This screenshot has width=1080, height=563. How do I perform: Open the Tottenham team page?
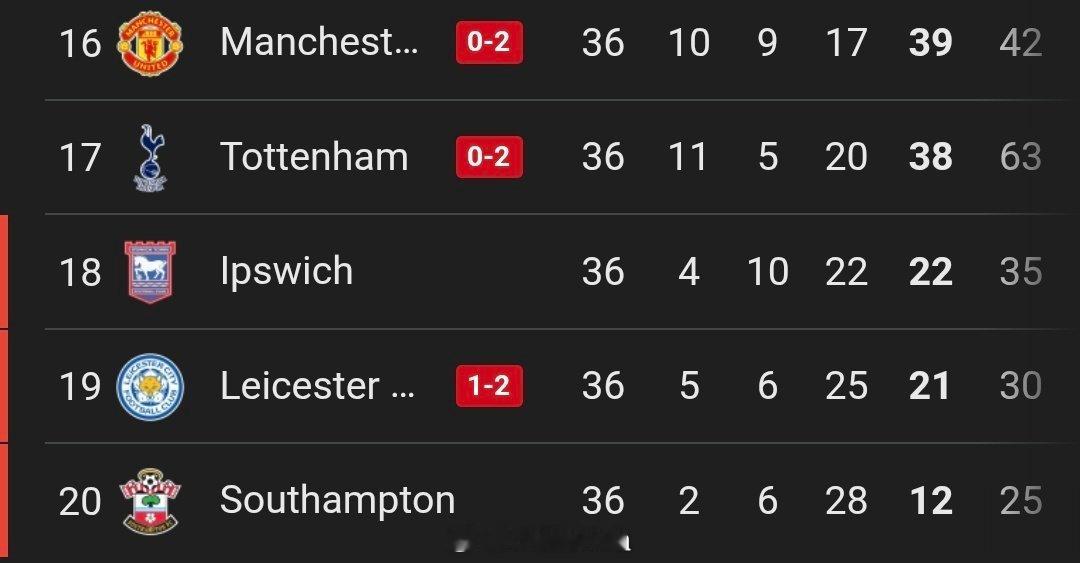[314, 156]
